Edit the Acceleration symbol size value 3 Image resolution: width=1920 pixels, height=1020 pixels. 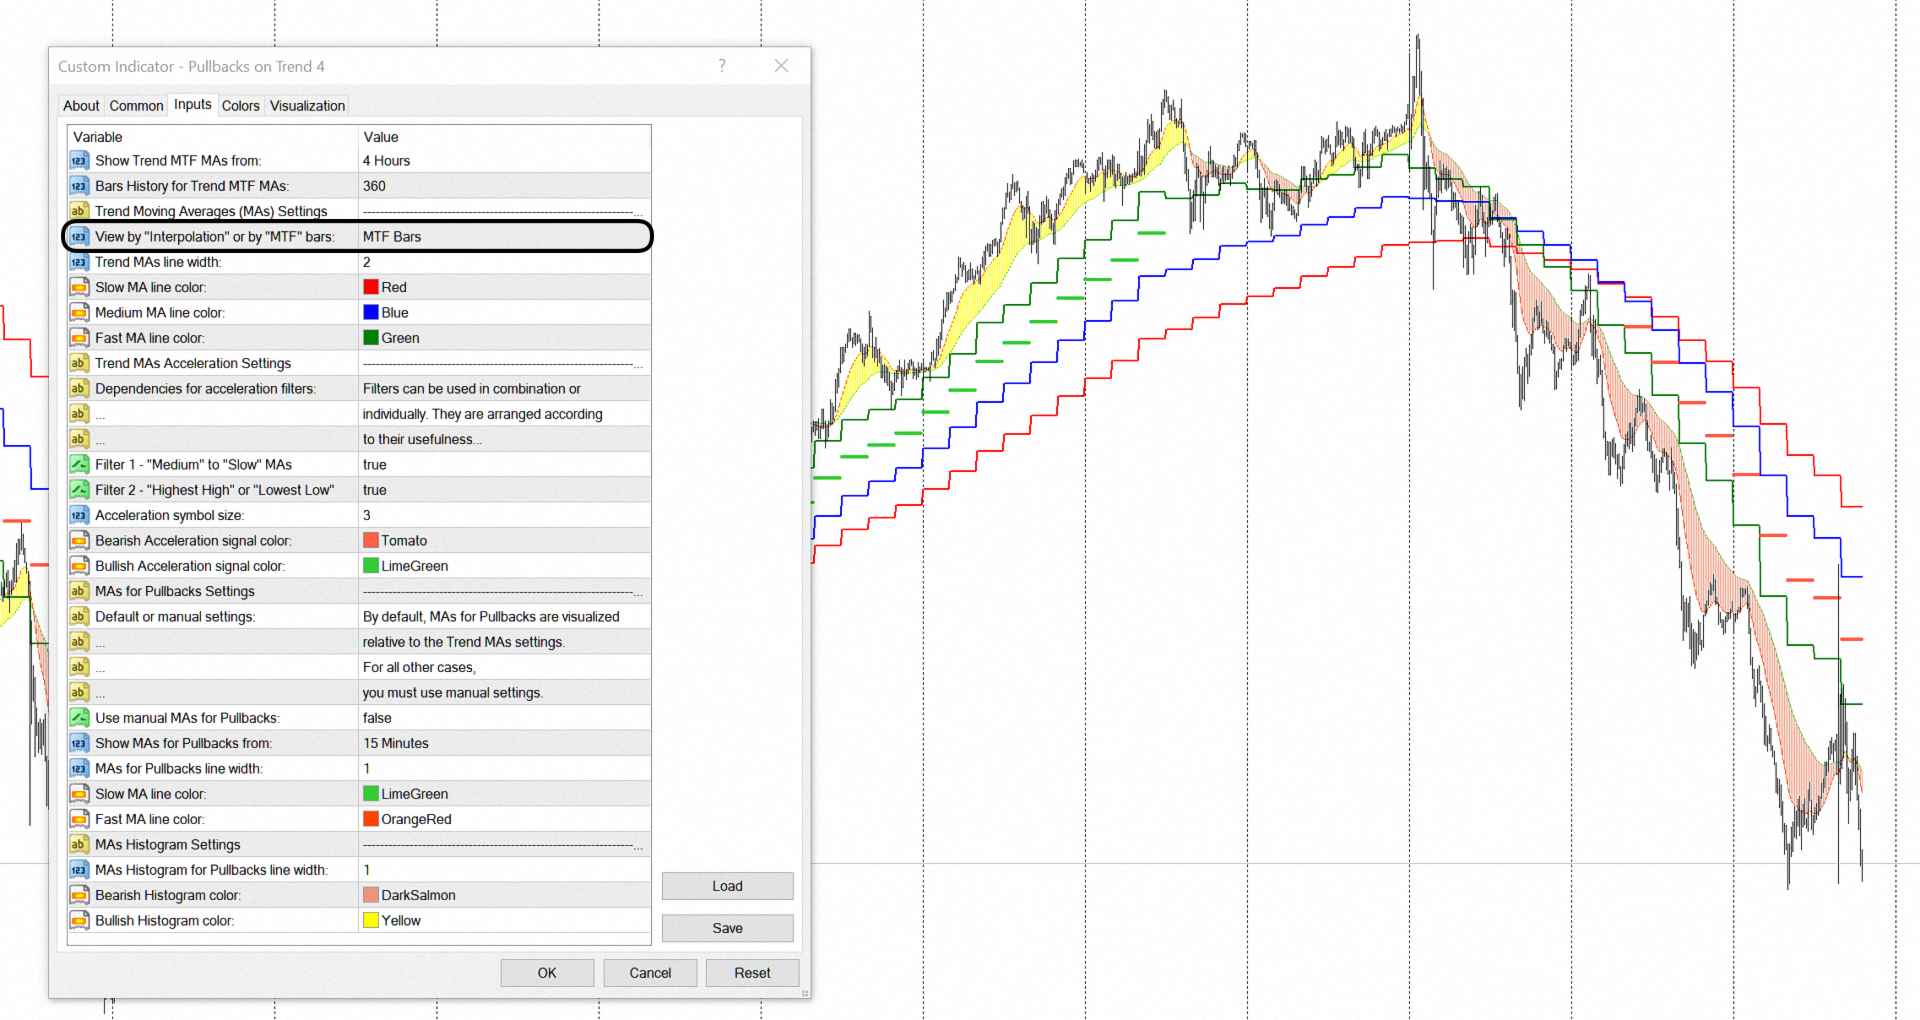pos(504,515)
